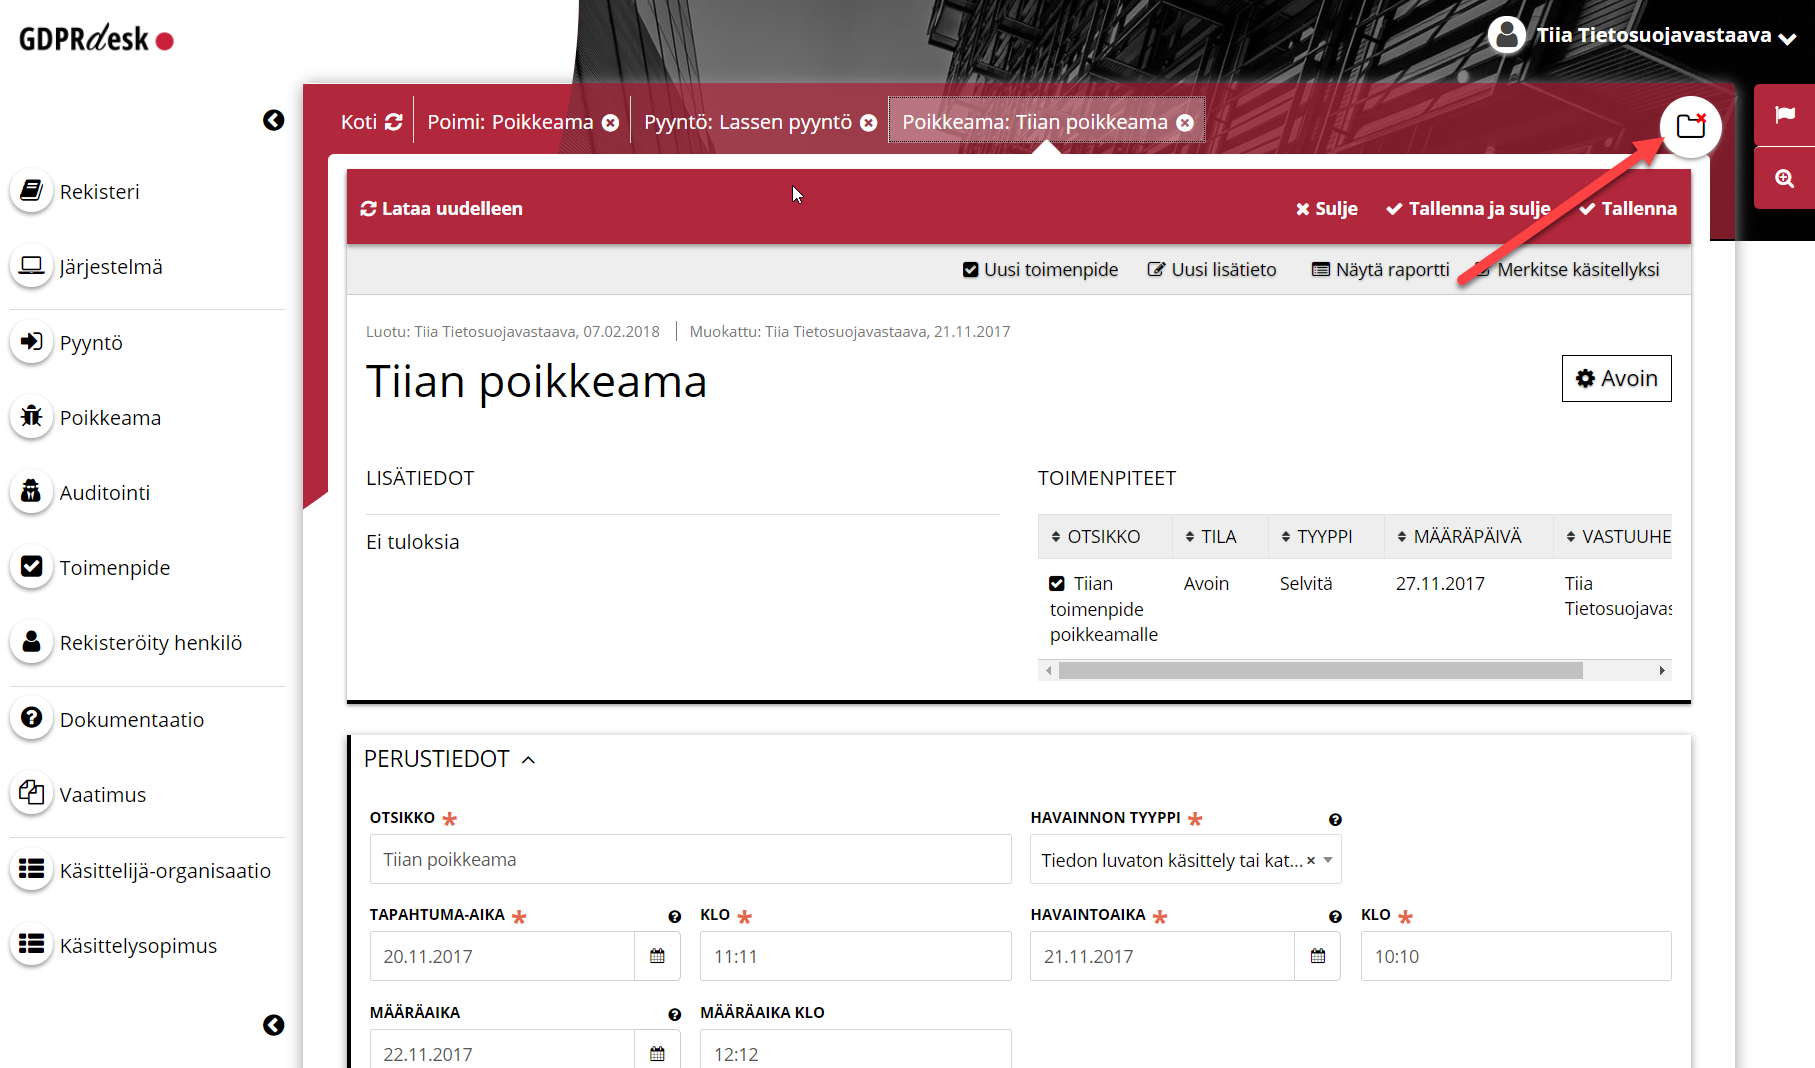Expand the Tiia Tietosuojavastaava user menu
Screen dimensions: 1815x1068
tap(1787, 38)
